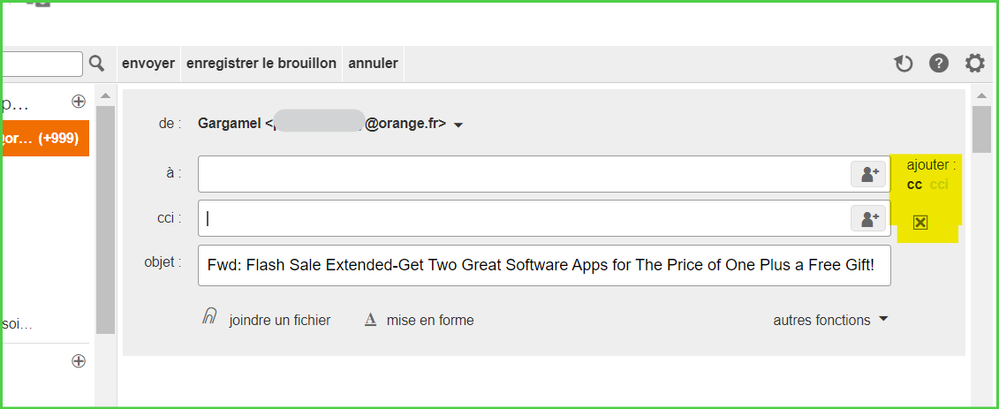Viewport: 999px width, 409px height.
Task: Click the search magnifier icon
Action: [x=96, y=63]
